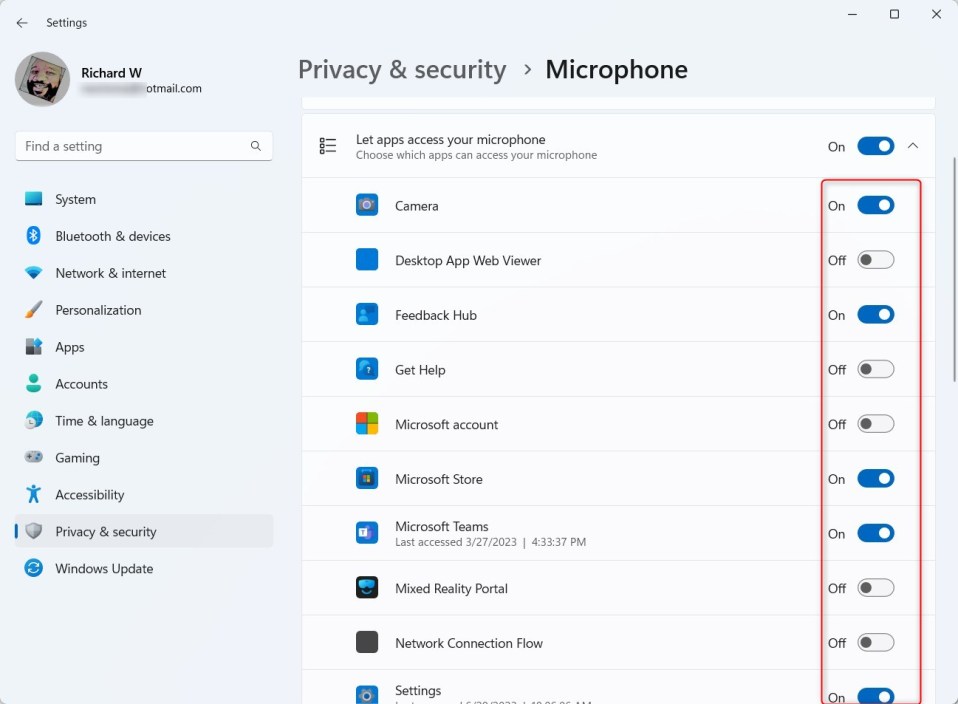Click the vertical scrollbar on right
958x704 pixels.
[x=954, y=269]
